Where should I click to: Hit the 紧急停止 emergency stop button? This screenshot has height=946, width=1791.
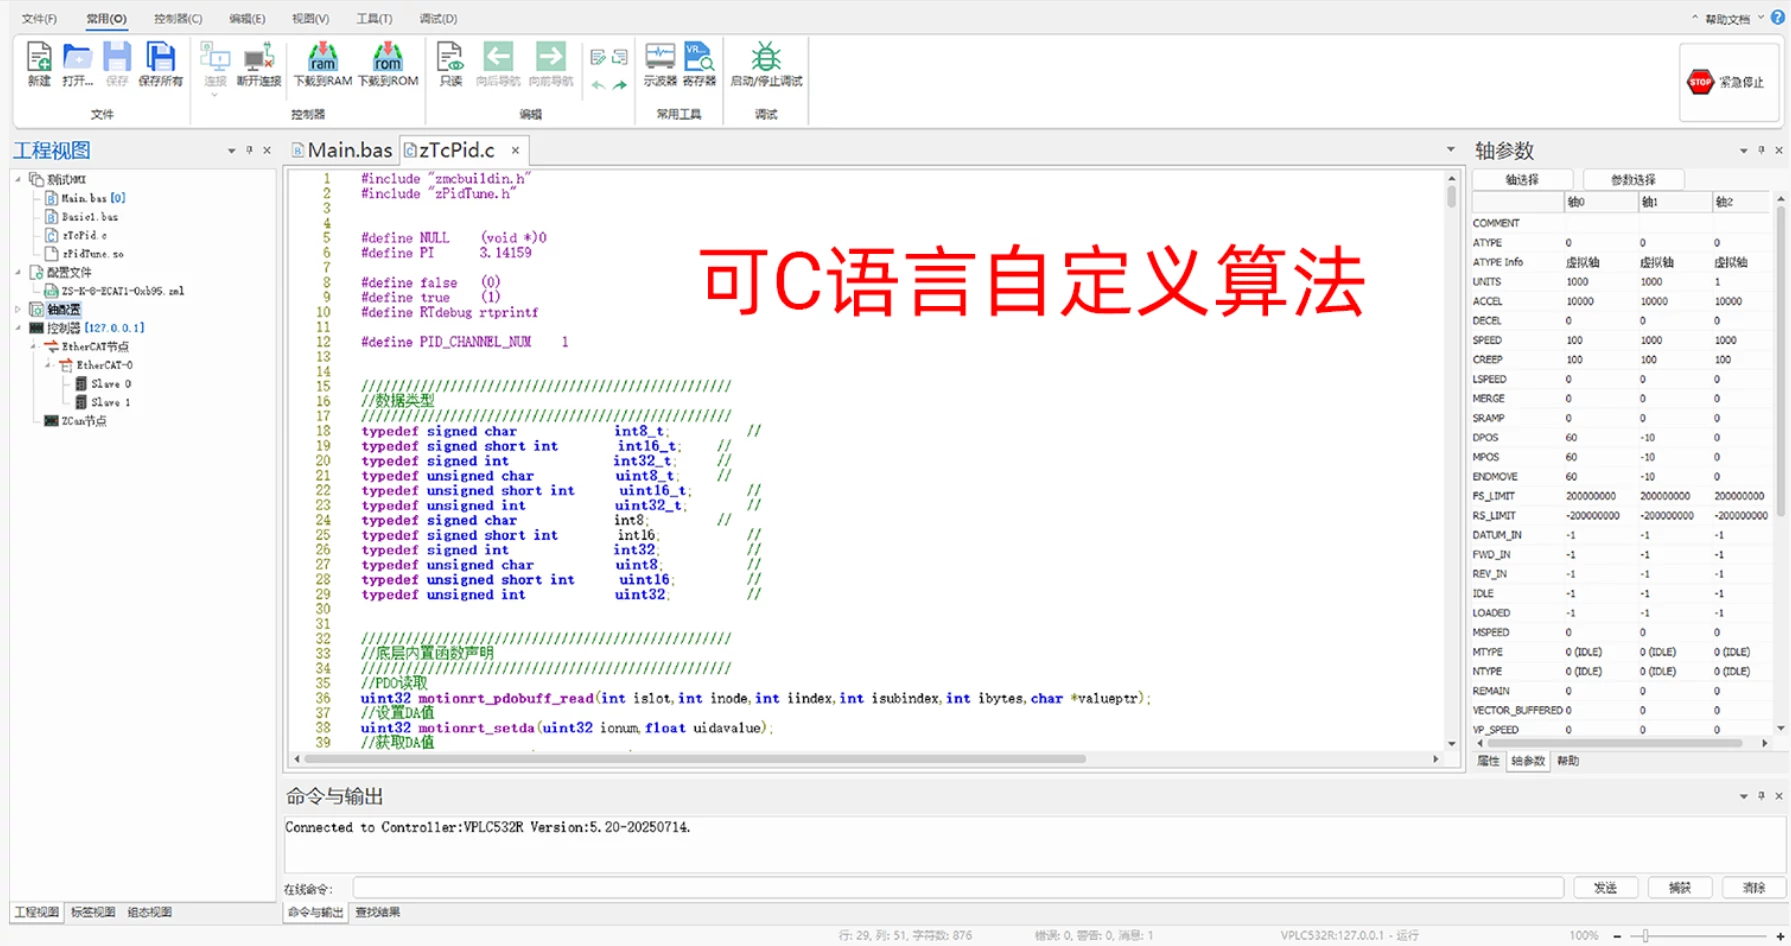tap(1727, 82)
